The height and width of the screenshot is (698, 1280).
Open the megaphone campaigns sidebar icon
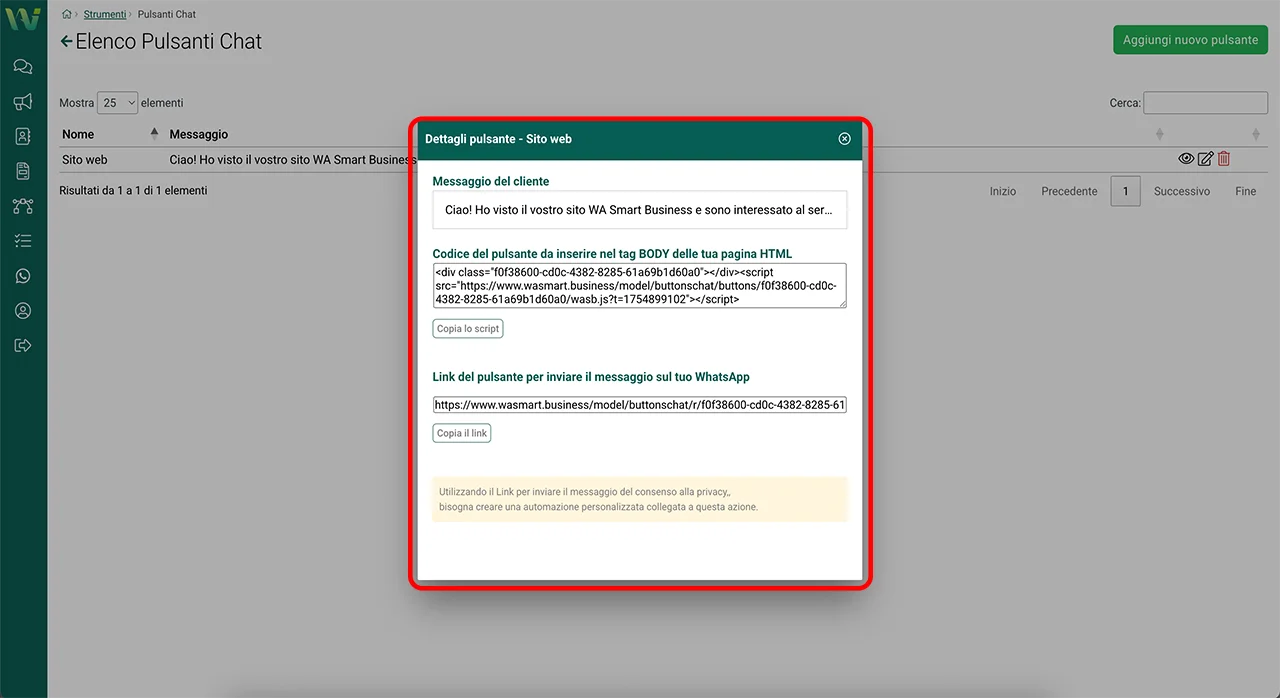coord(22,102)
